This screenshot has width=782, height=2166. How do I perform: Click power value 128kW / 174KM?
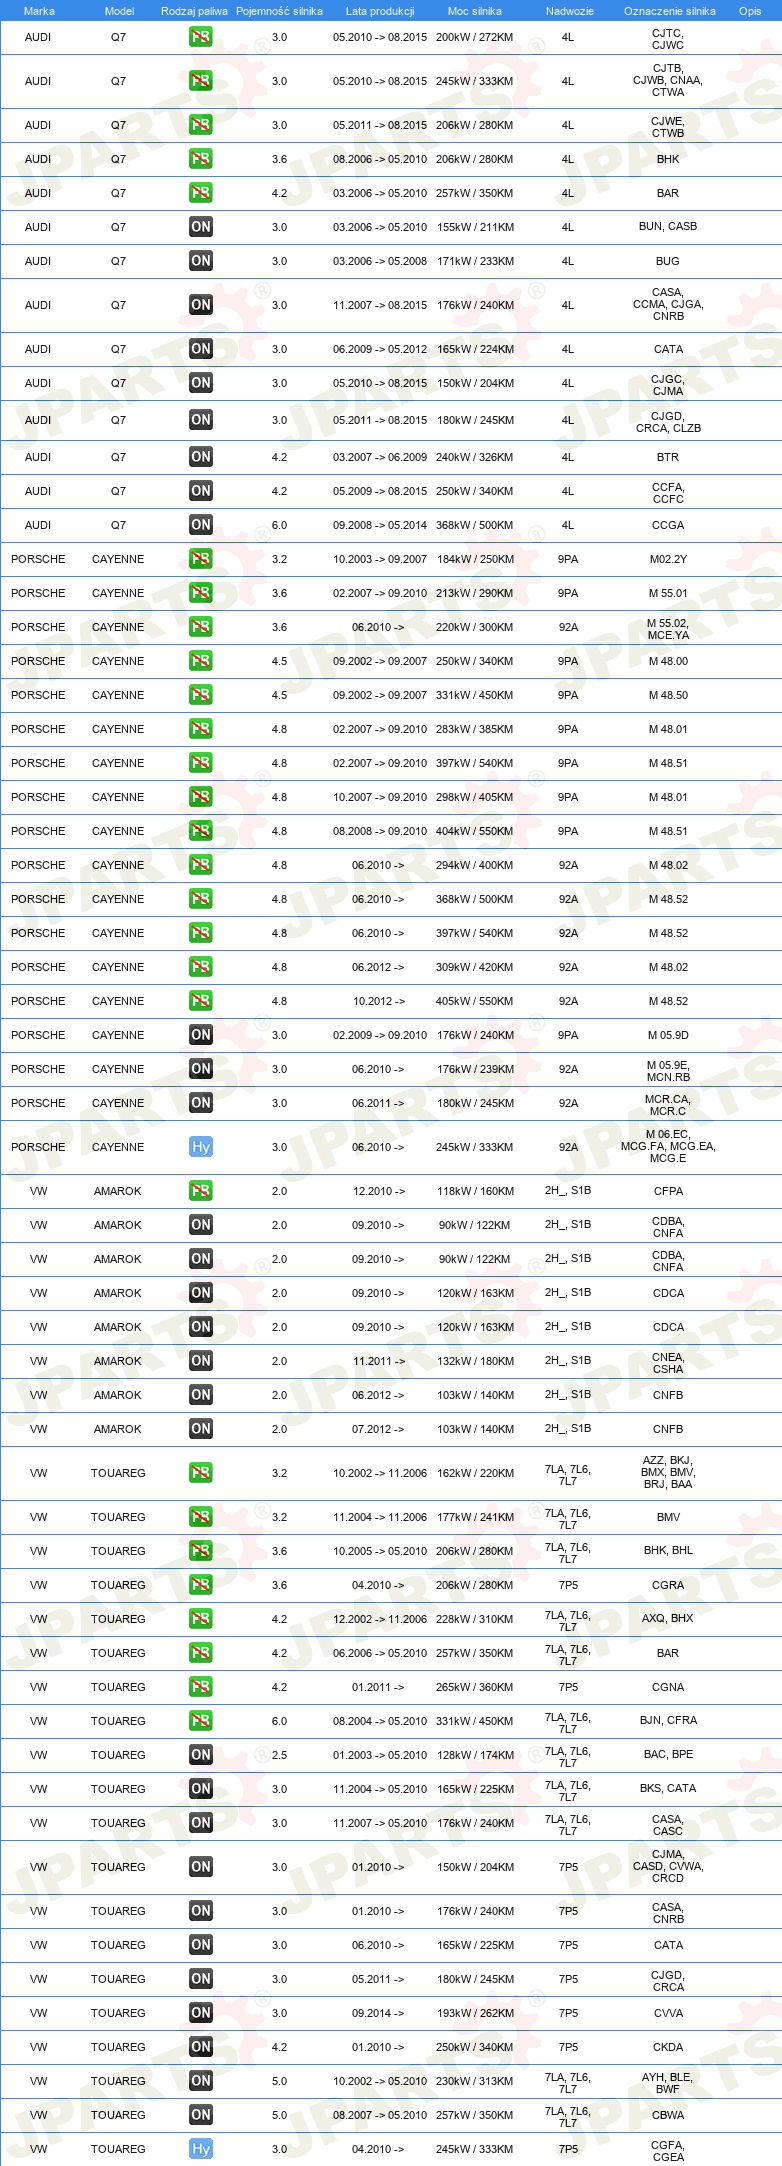(x=475, y=1755)
